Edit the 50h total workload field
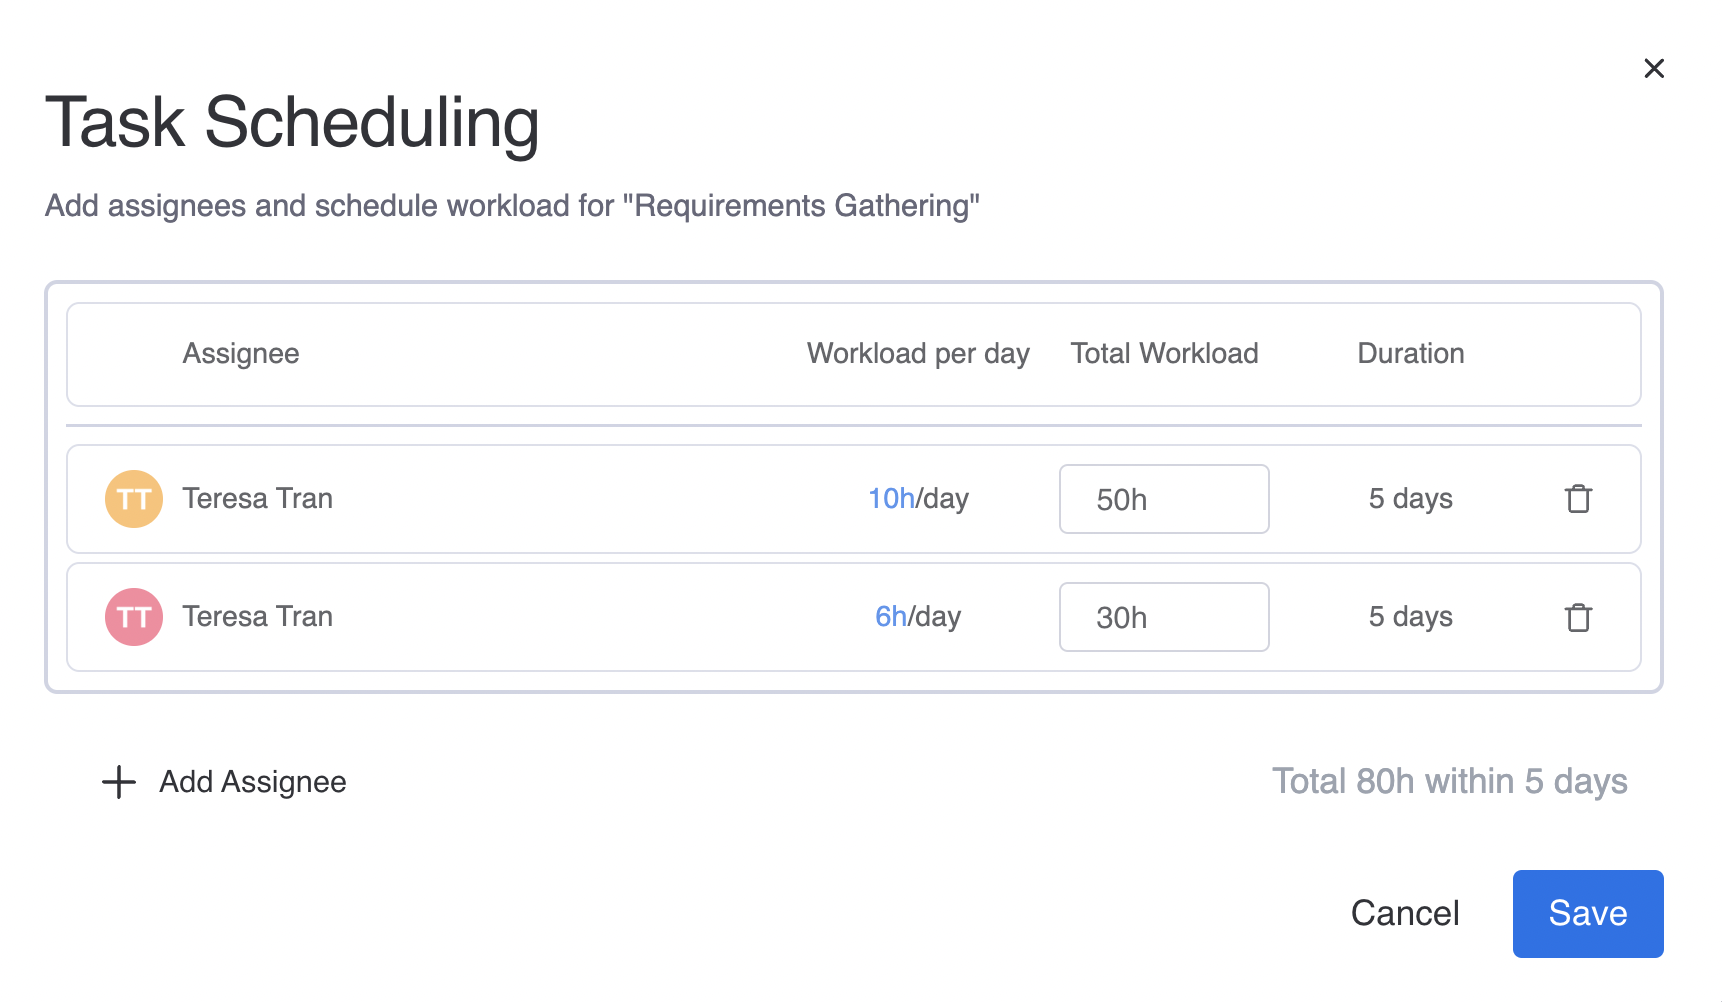The width and height of the screenshot is (1722, 1002). click(x=1163, y=499)
